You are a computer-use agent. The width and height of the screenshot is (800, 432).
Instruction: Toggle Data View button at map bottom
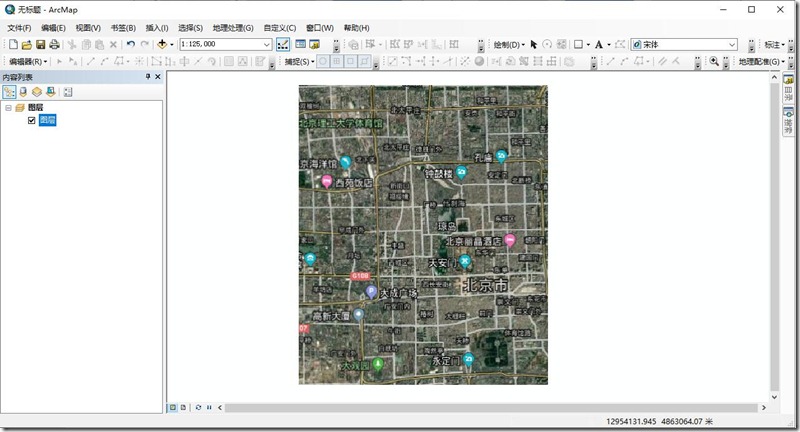173,407
